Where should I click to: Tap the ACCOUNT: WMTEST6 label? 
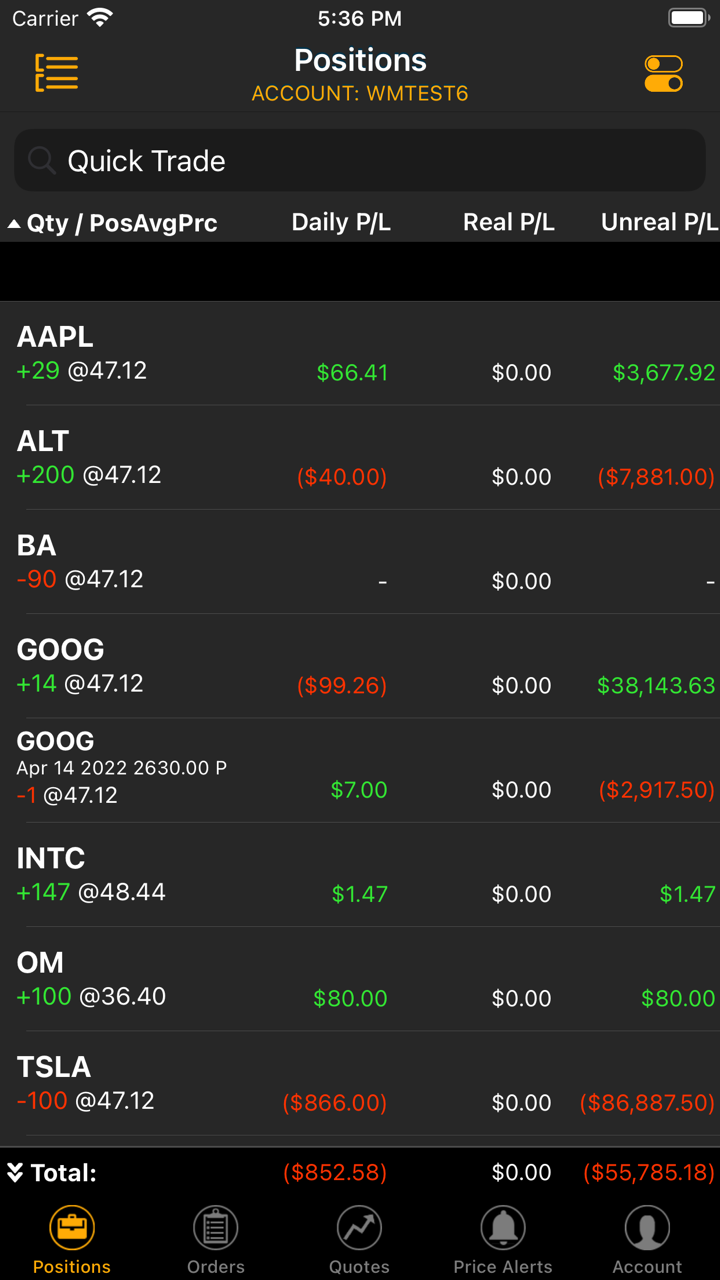click(x=360, y=94)
